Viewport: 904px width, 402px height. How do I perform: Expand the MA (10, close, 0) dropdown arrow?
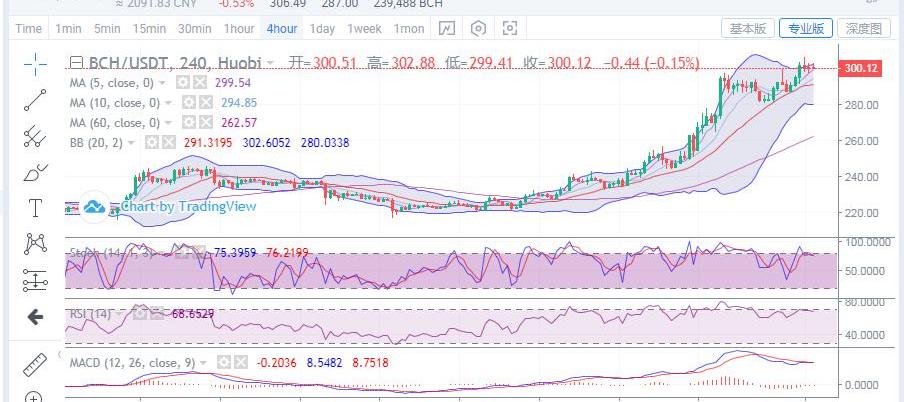click(x=167, y=103)
